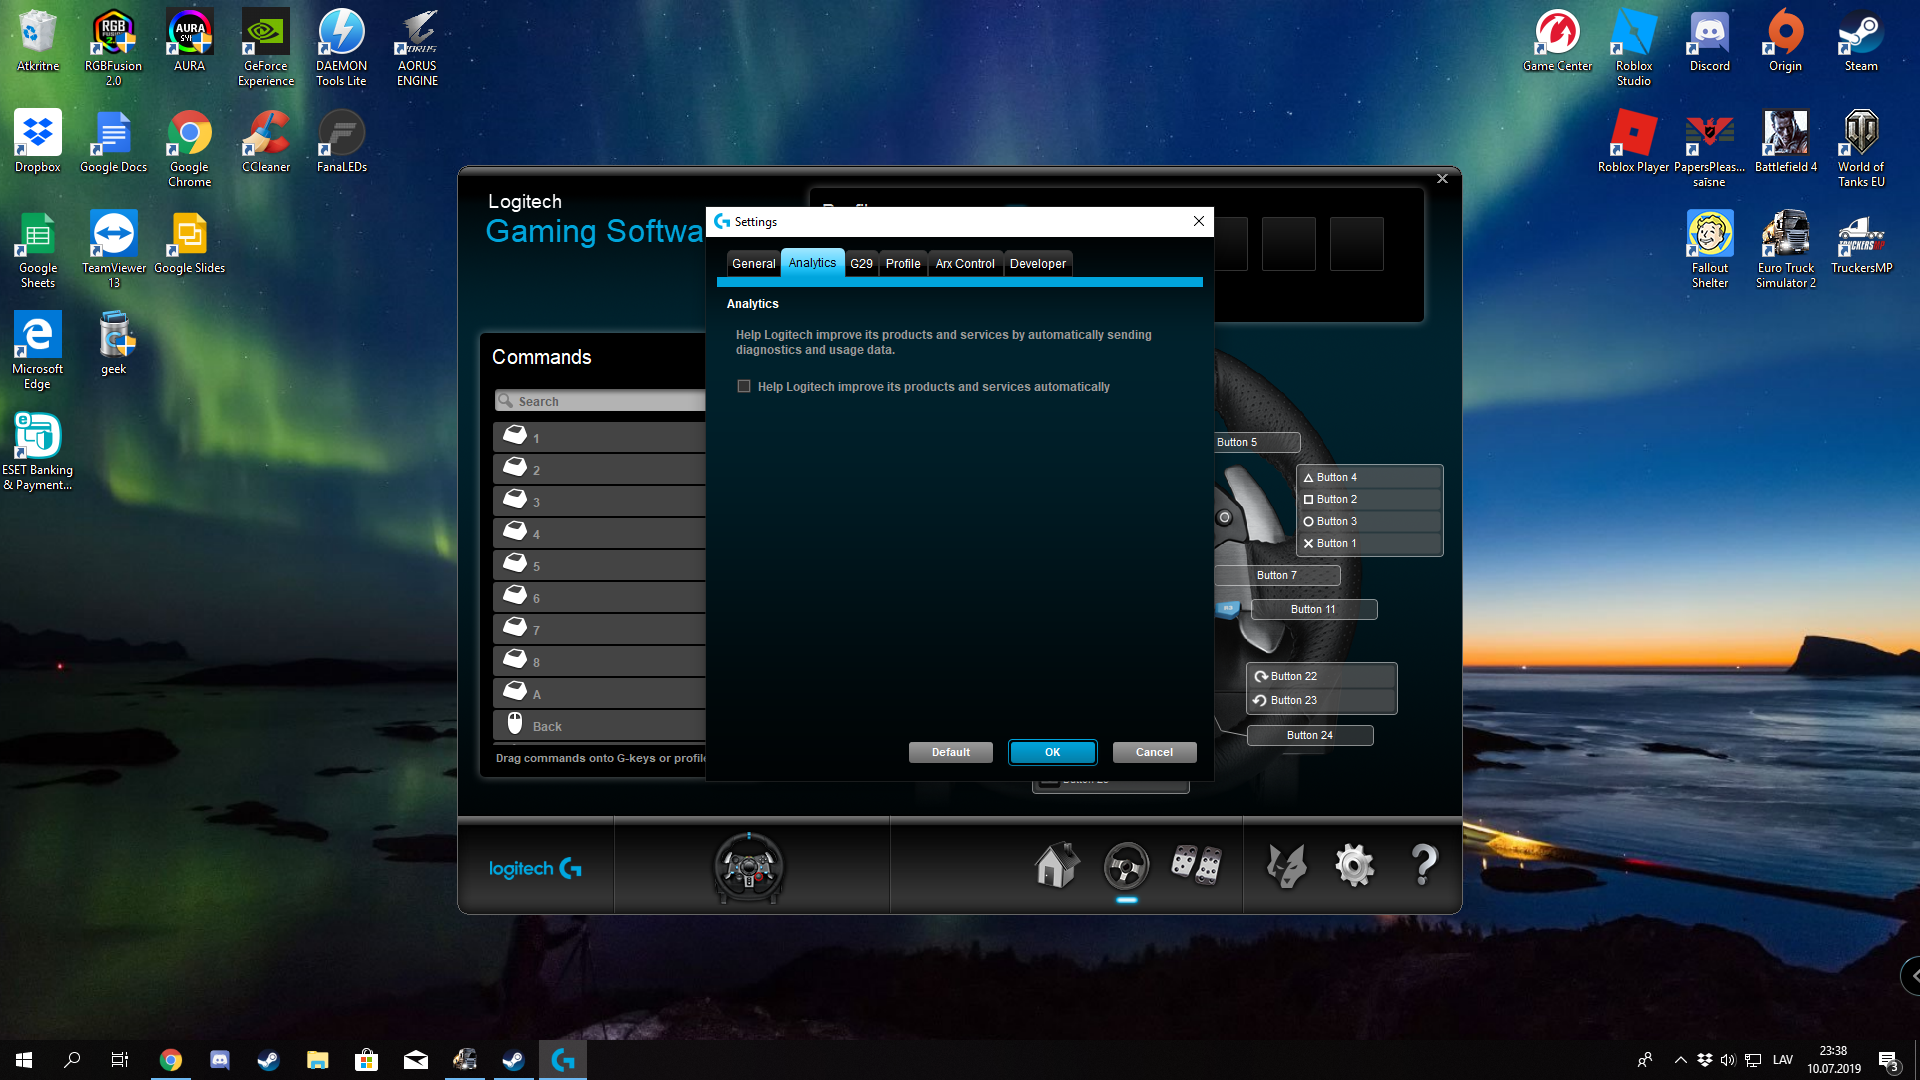Open the Profile tab
The height and width of the screenshot is (1080, 1920).
(x=903, y=264)
